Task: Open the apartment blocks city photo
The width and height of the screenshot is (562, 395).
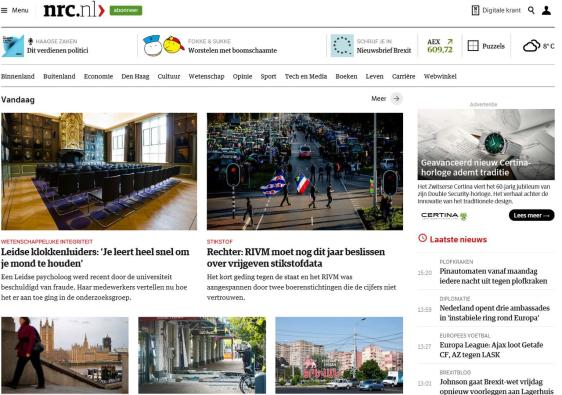Action: pos(339,355)
